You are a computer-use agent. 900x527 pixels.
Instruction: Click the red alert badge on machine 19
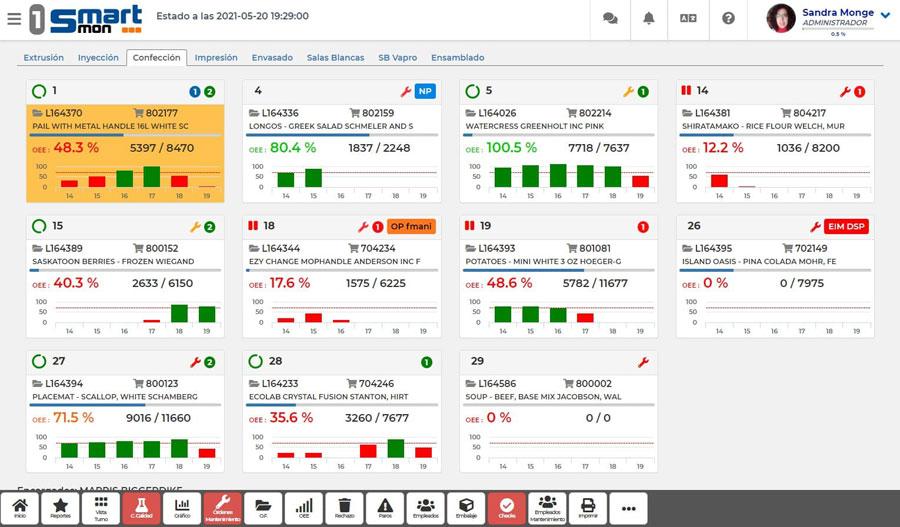coord(643,227)
